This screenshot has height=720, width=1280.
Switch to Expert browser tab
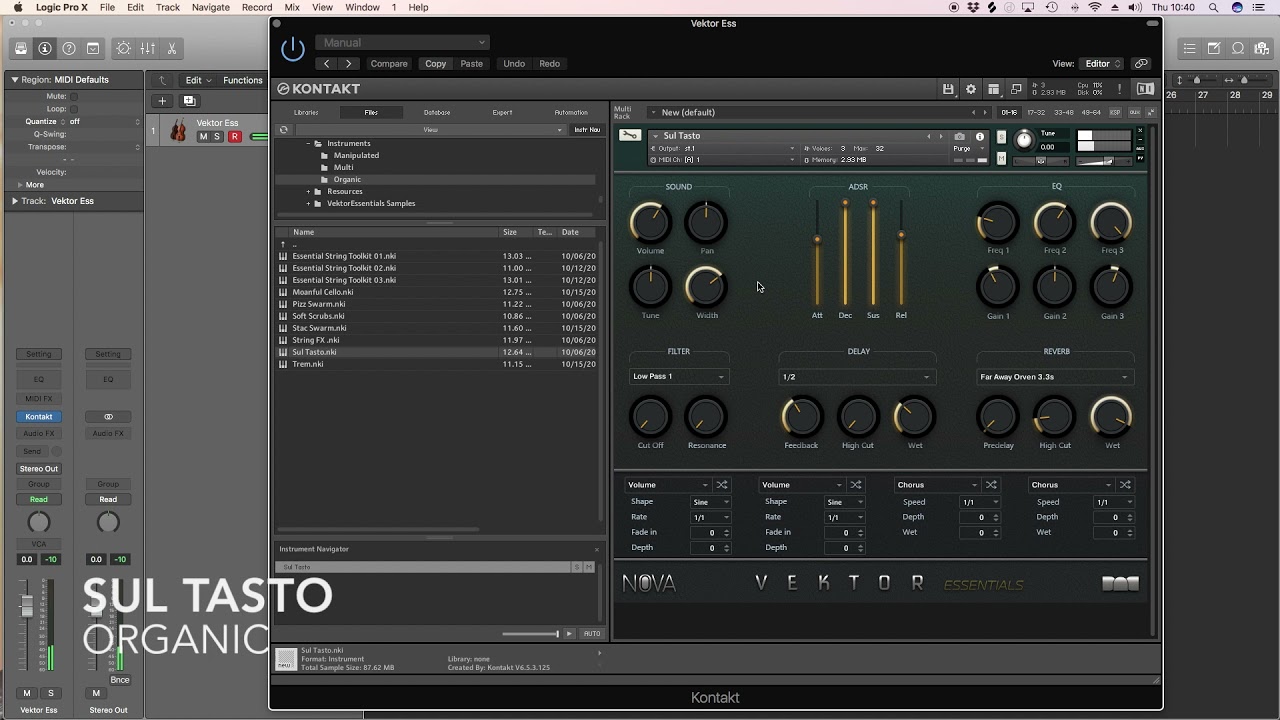point(502,113)
